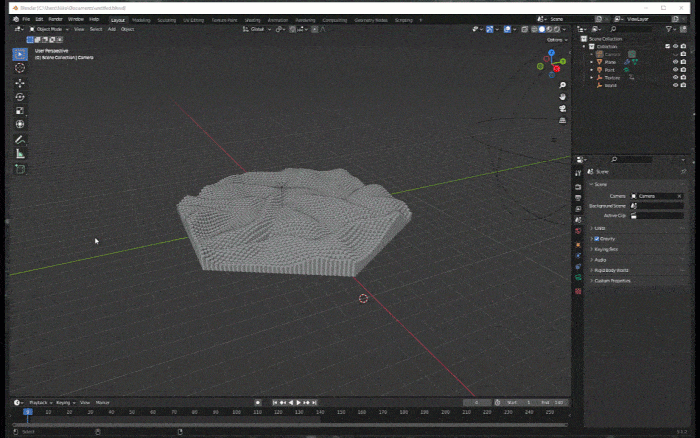Image resolution: width=700 pixels, height=438 pixels.
Task: Hide Plane object with eye icon
Action: [675, 62]
